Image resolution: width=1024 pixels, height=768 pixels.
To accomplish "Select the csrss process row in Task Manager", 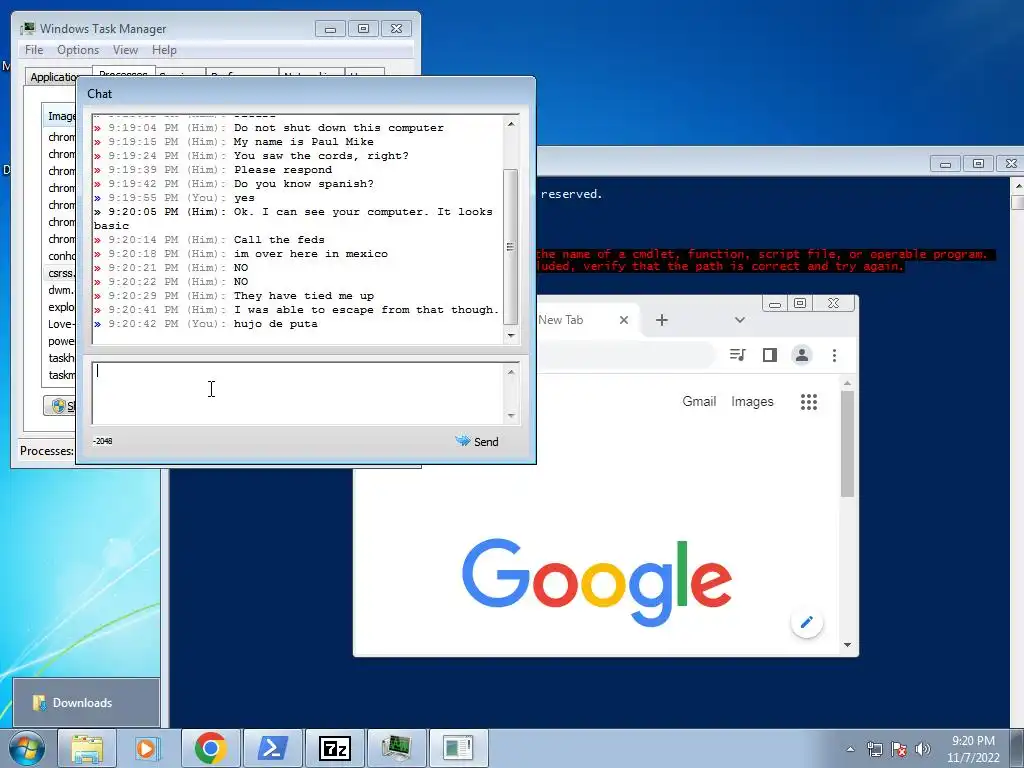I will click(61, 273).
